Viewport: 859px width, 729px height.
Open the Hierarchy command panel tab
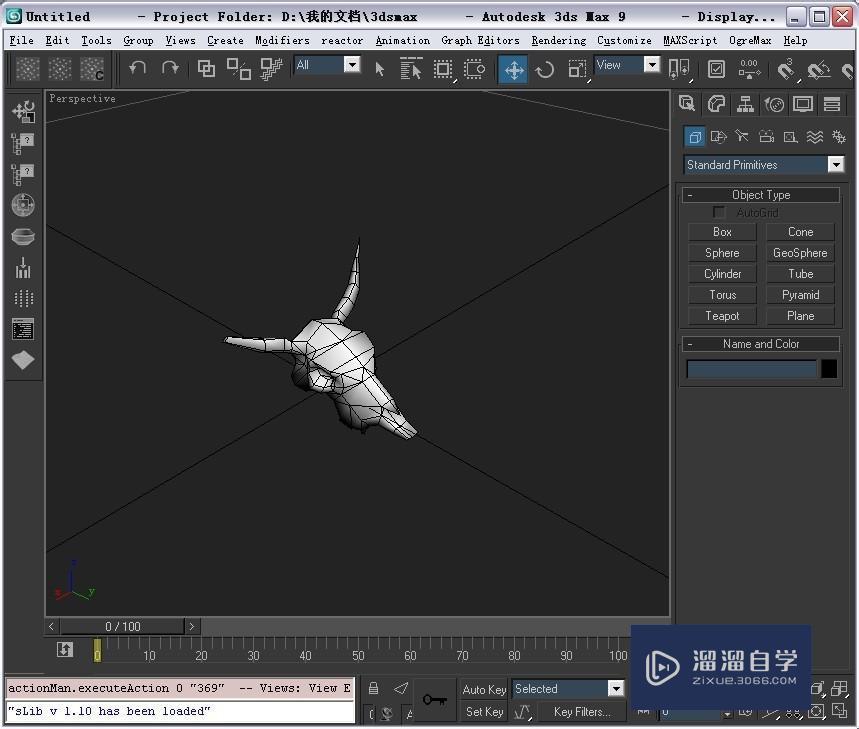pos(745,104)
